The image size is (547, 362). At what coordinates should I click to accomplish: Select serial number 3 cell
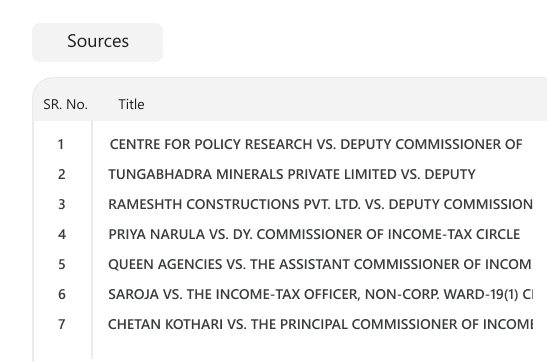pyautogui.click(x=61, y=204)
